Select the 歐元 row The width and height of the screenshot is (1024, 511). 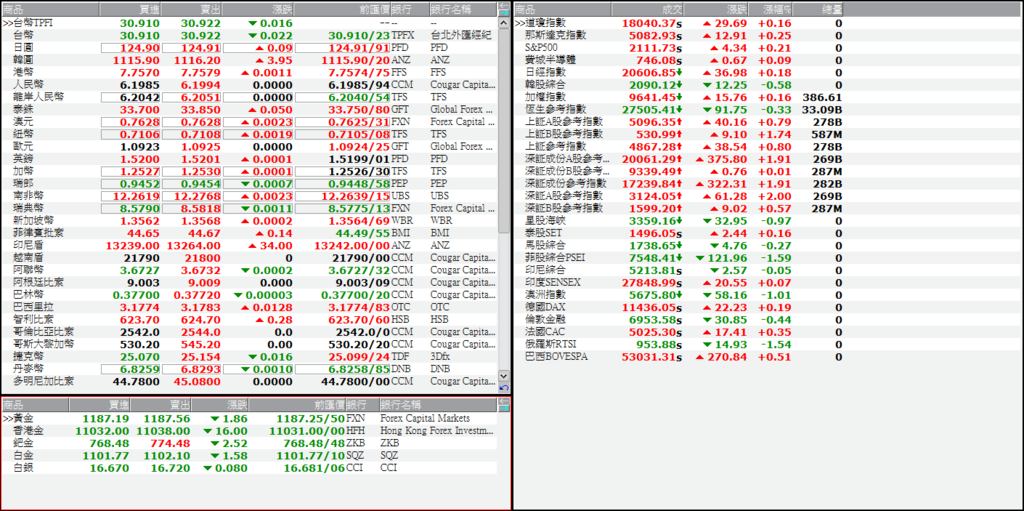(249, 146)
